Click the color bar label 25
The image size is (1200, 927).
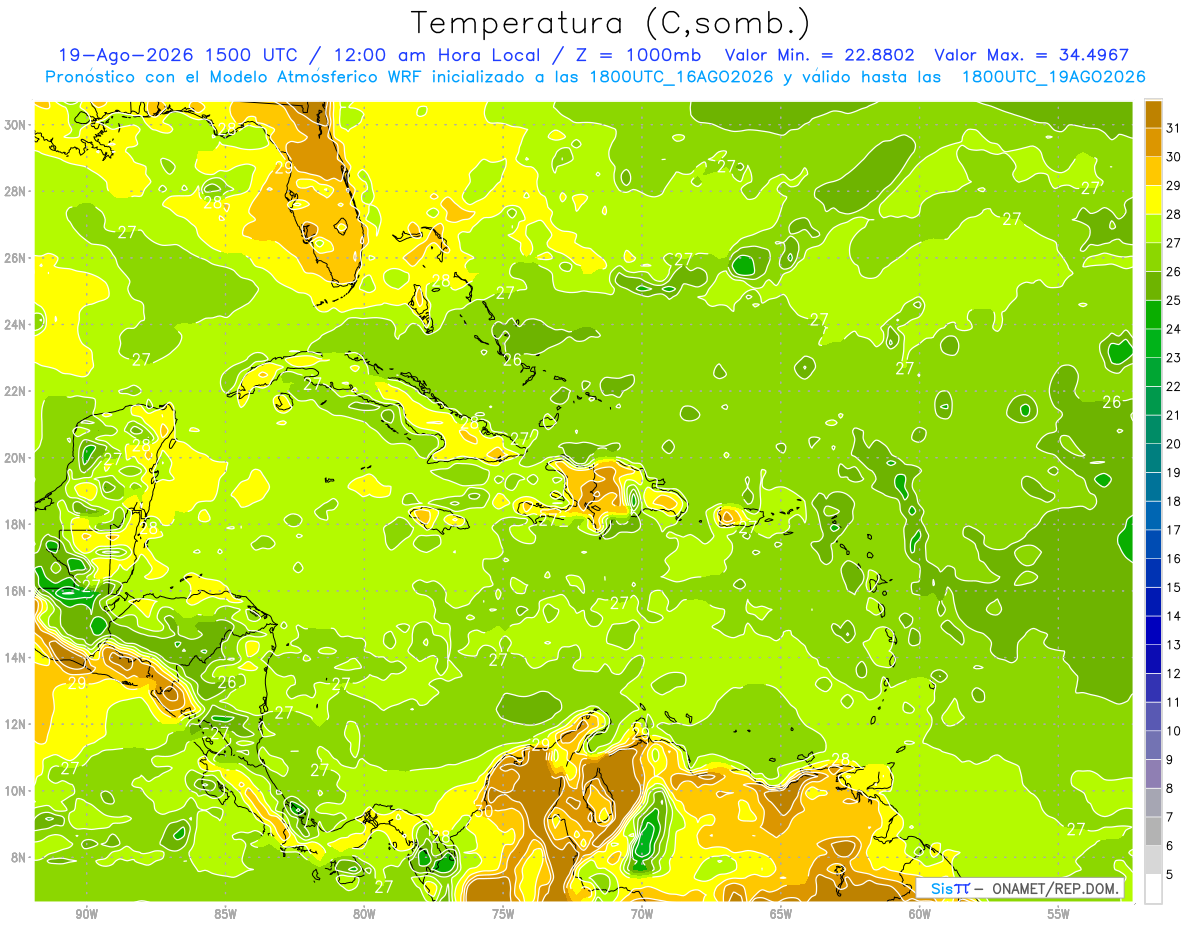pos(1174,300)
